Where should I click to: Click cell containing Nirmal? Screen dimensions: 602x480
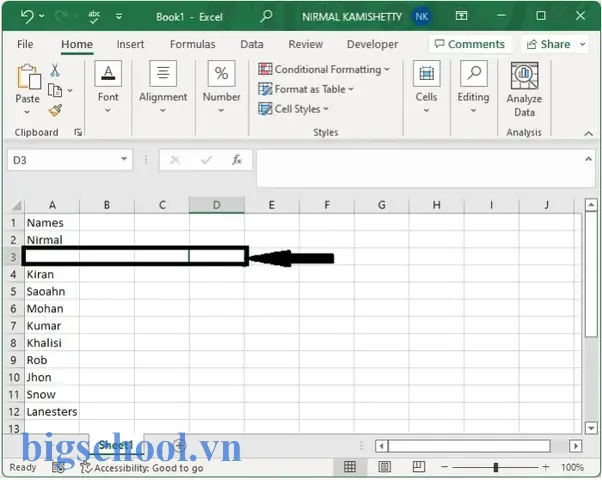52,240
